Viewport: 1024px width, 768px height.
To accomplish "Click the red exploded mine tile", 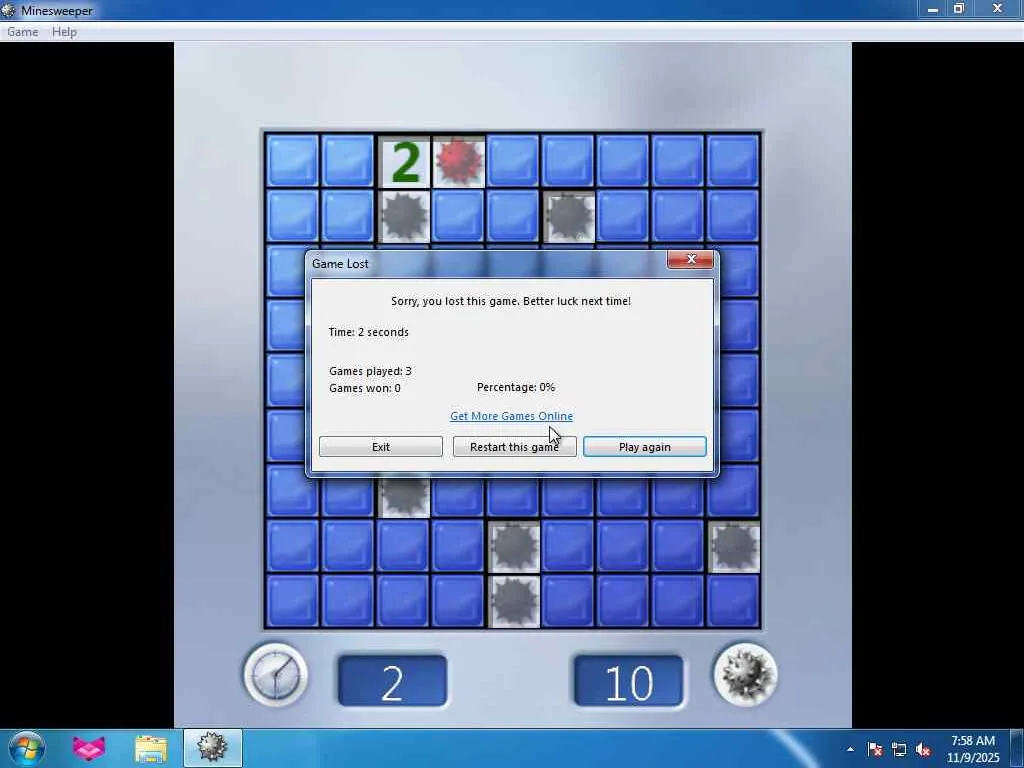I will click(458, 161).
